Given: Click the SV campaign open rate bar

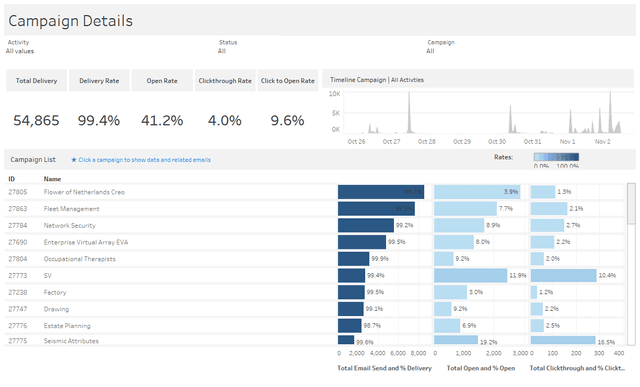Looking at the screenshot, I should (x=470, y=276).
